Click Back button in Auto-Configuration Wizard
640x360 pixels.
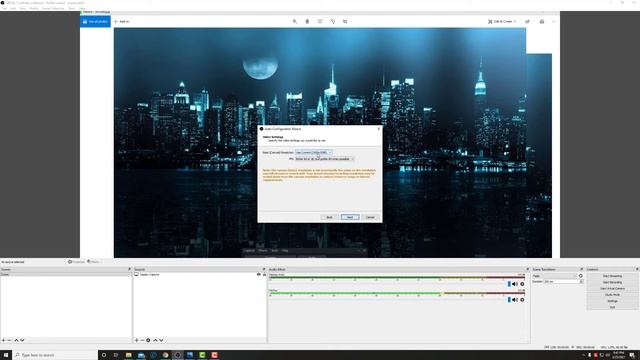pos(329,217)
